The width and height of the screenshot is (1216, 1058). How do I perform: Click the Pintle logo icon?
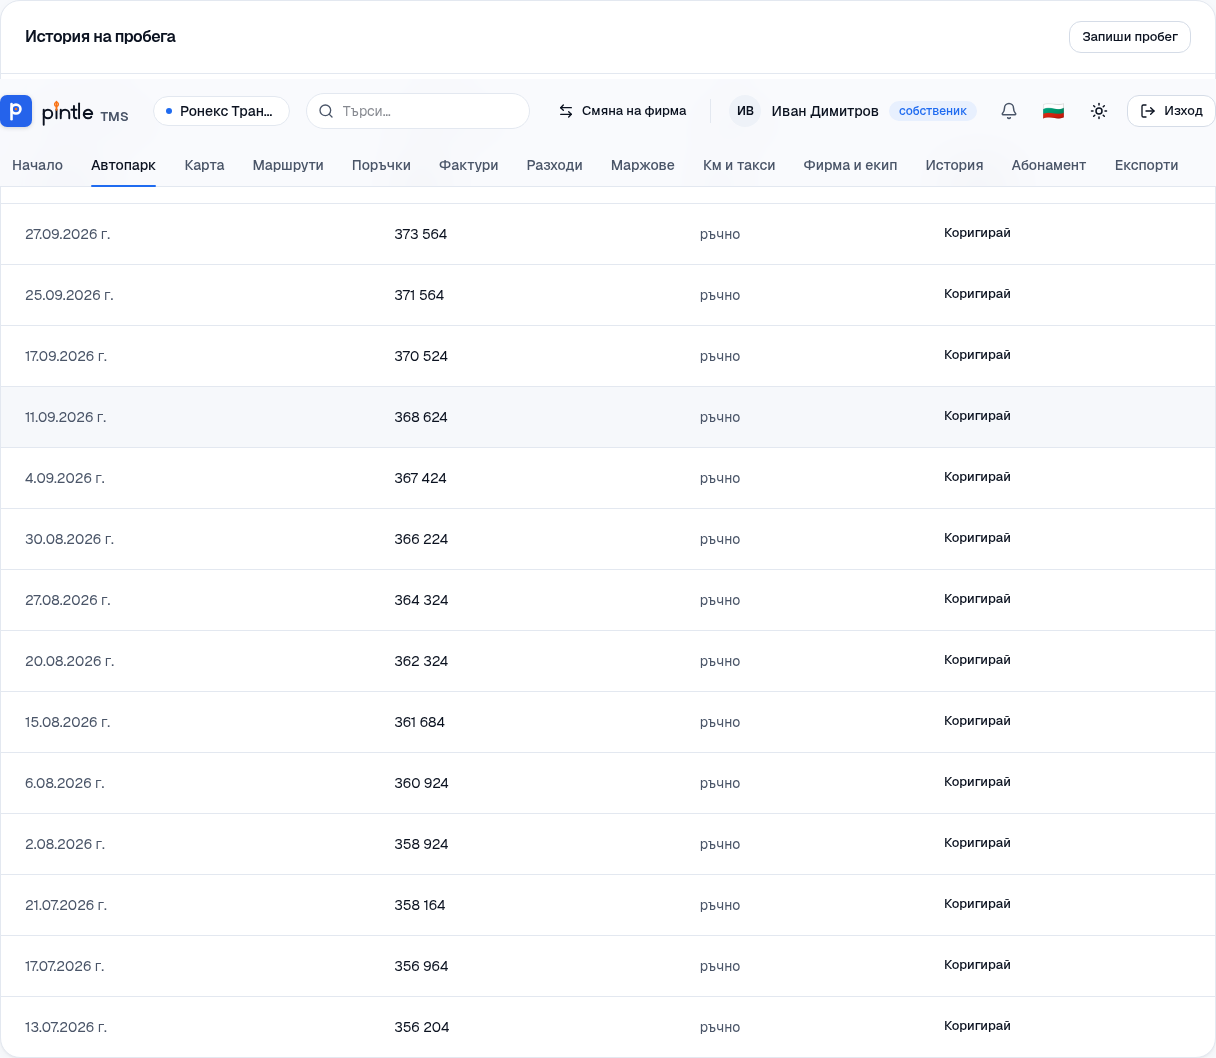point(16,111)
